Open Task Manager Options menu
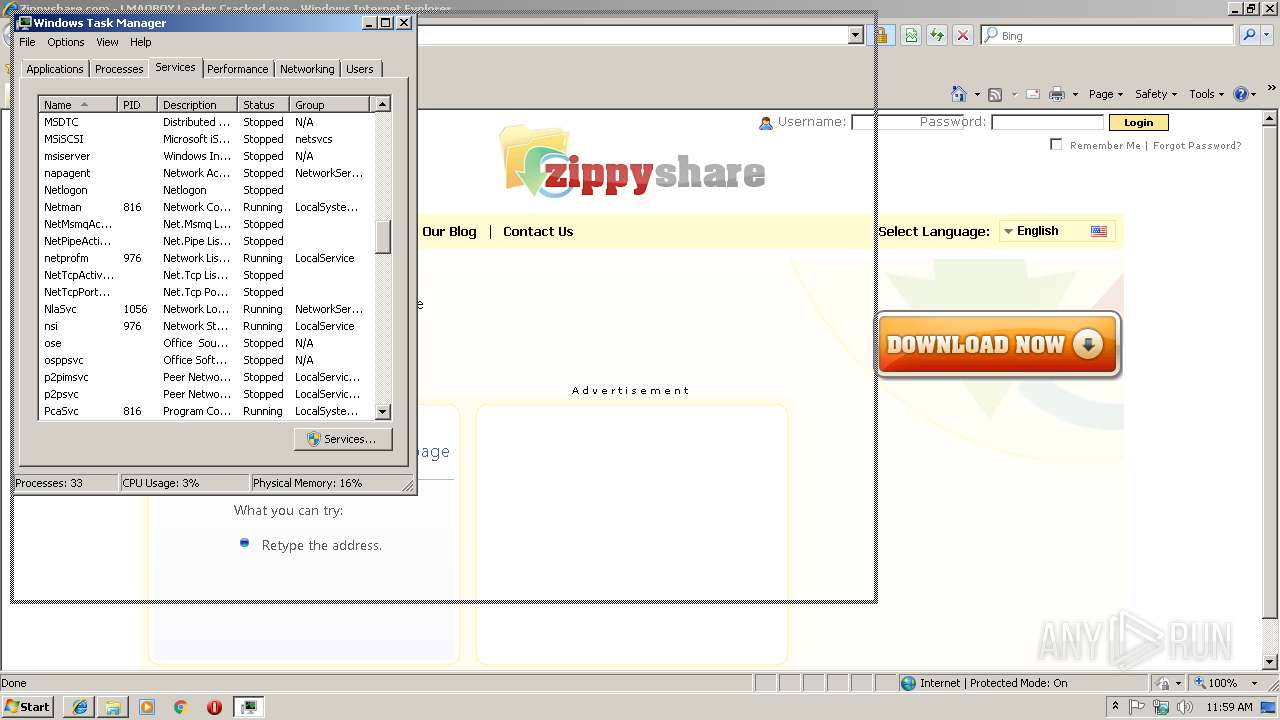1280x720 pixels. click(x=66, y=42)
